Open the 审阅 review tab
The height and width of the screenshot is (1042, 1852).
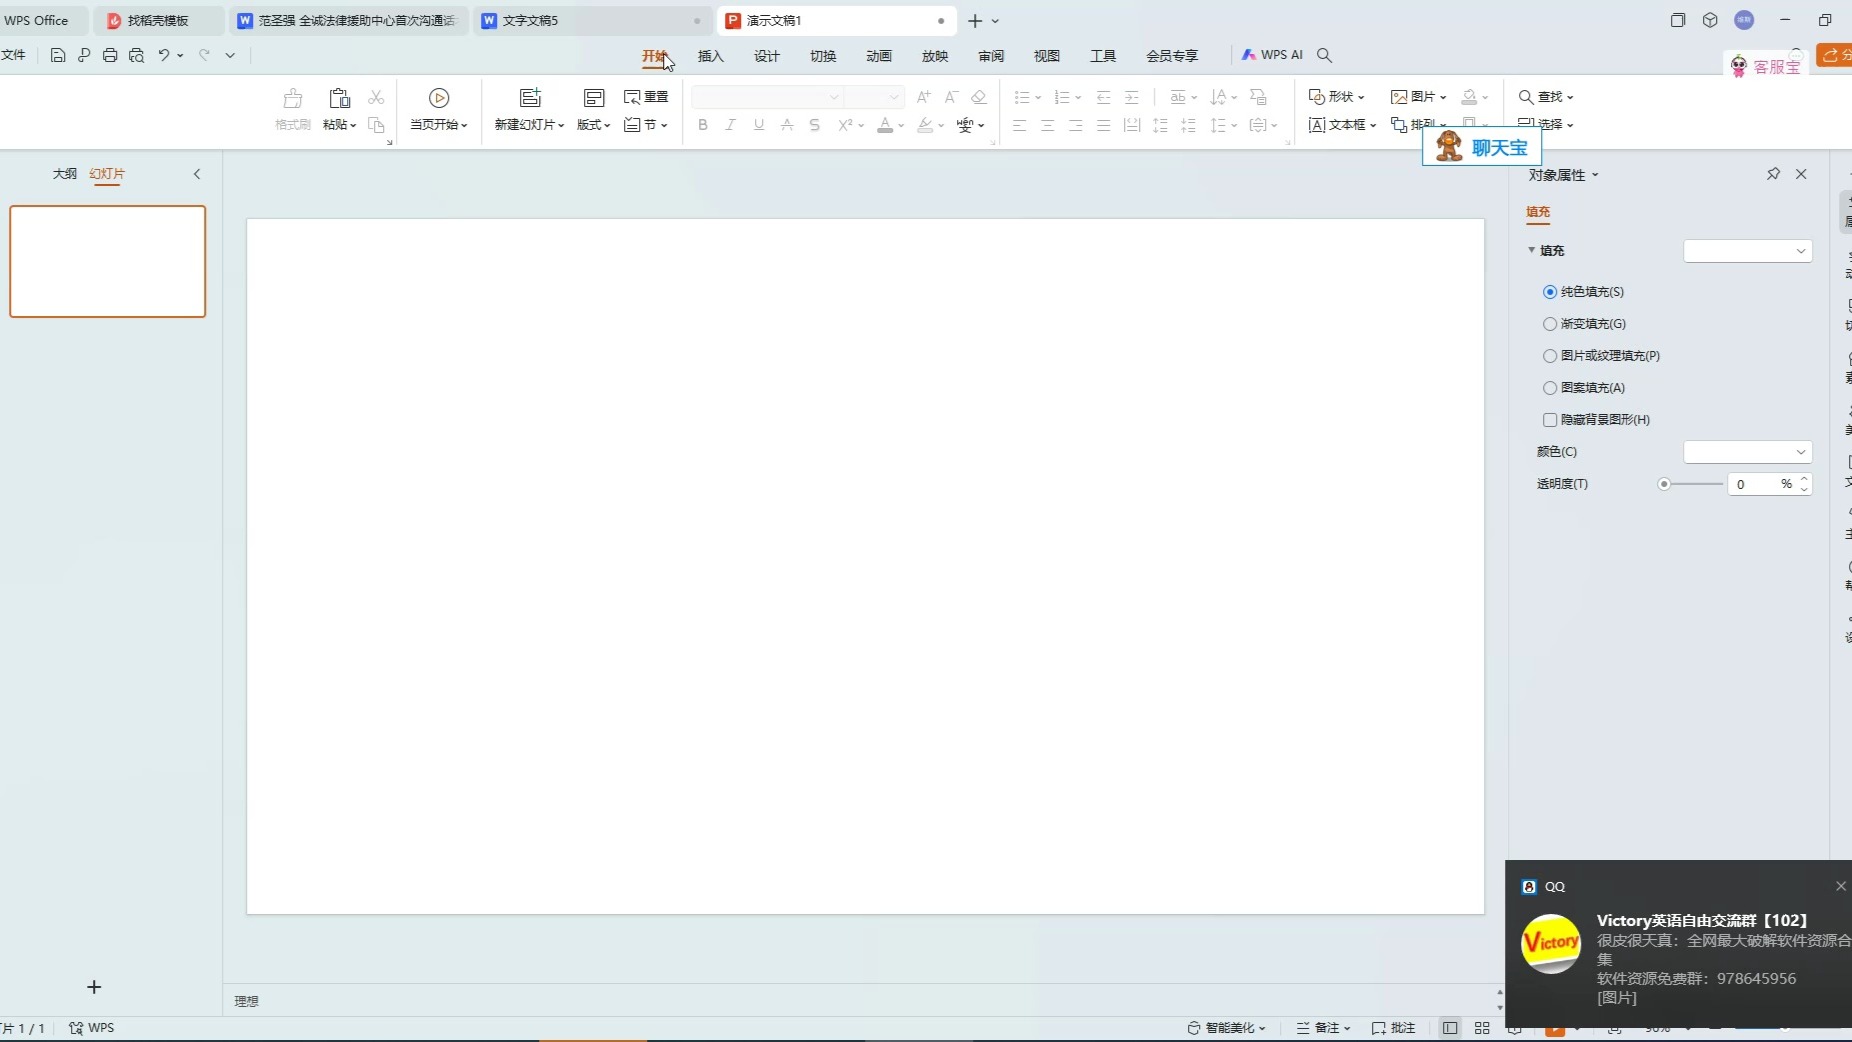coord(991,56)
